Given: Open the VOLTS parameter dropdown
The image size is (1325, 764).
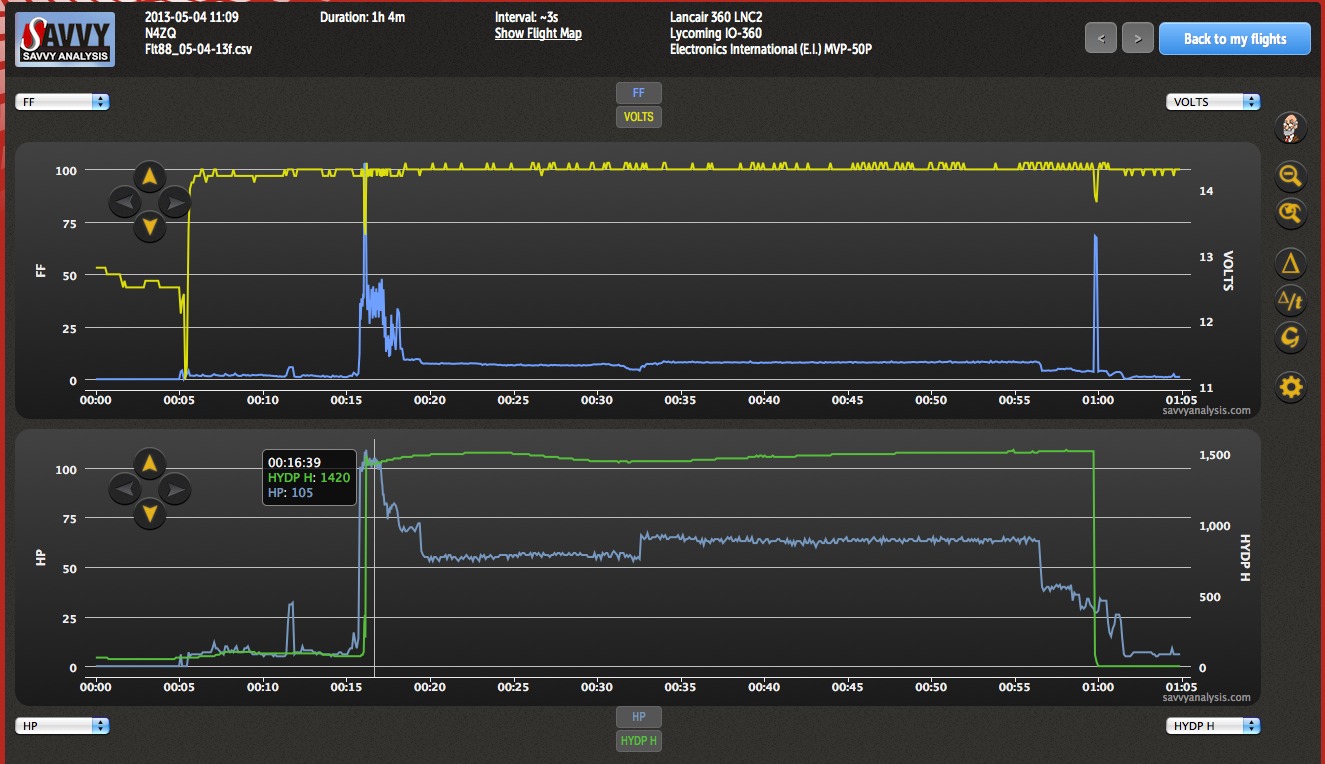Looking at the screenshot, I should click(1212, 102).
